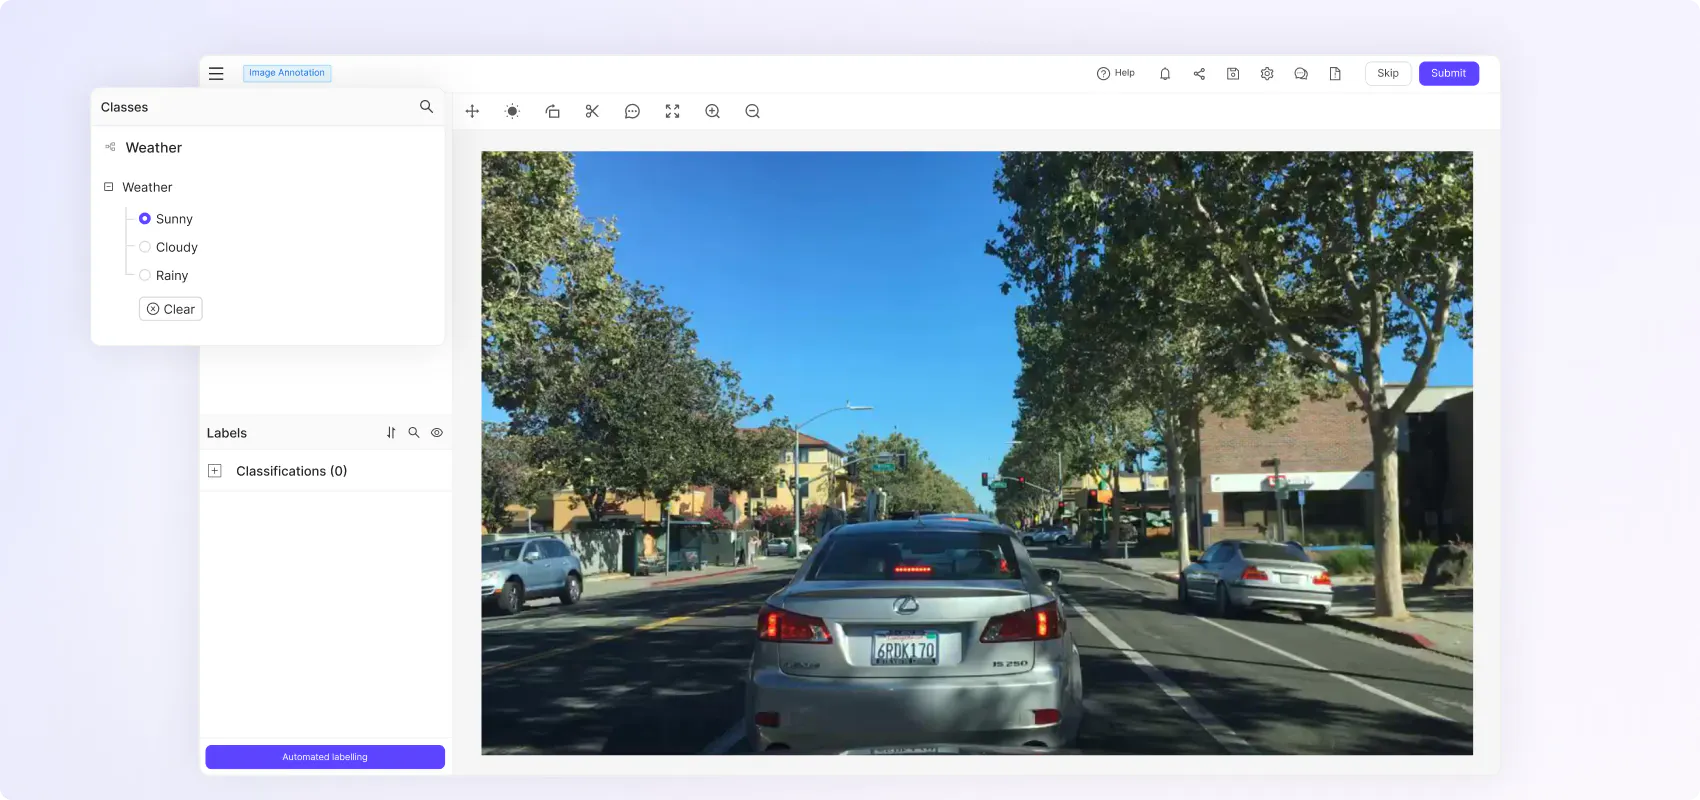Toggle label visibility eye icon

(437, 433)
